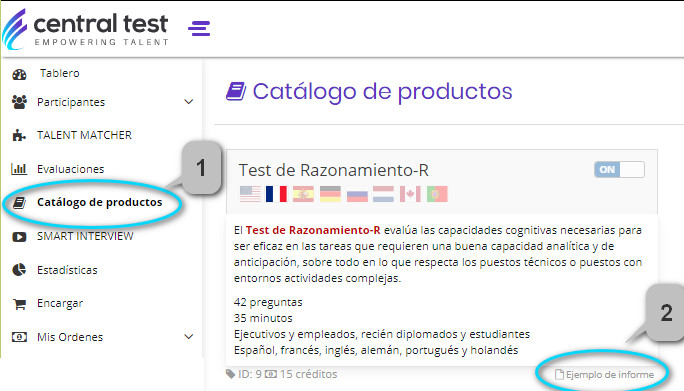This screenshot has width=684, height=391.
Task: Click the Mis Ordenes money icon
Action: click(x=19, y=337)
